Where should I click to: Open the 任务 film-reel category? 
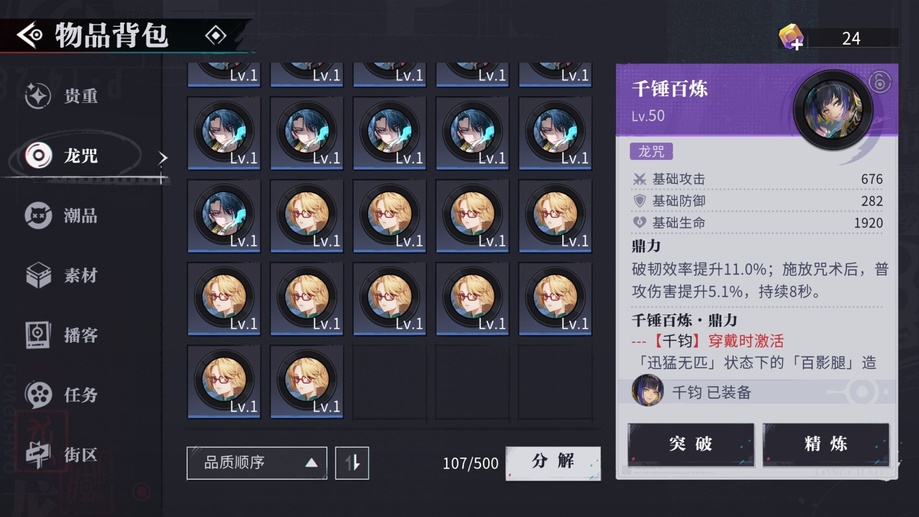point(62,395)
